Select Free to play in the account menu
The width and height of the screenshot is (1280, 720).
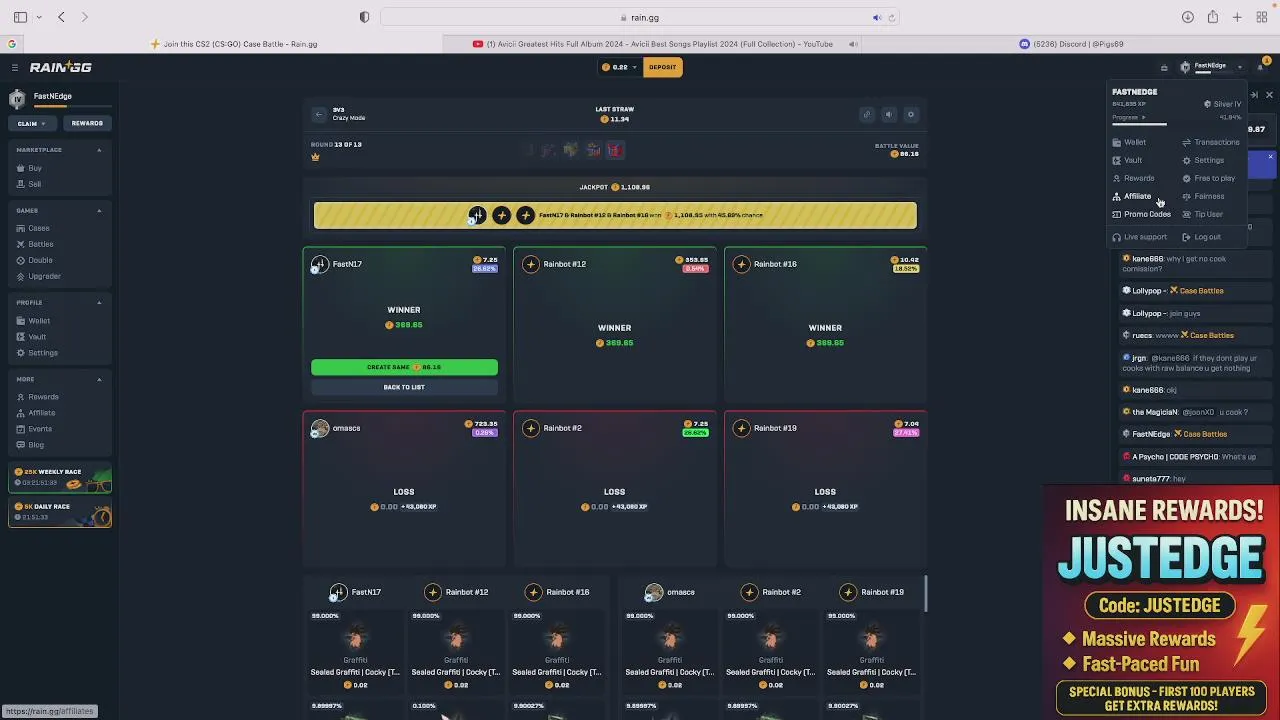pyautogui.click(x=1208, y=178)
